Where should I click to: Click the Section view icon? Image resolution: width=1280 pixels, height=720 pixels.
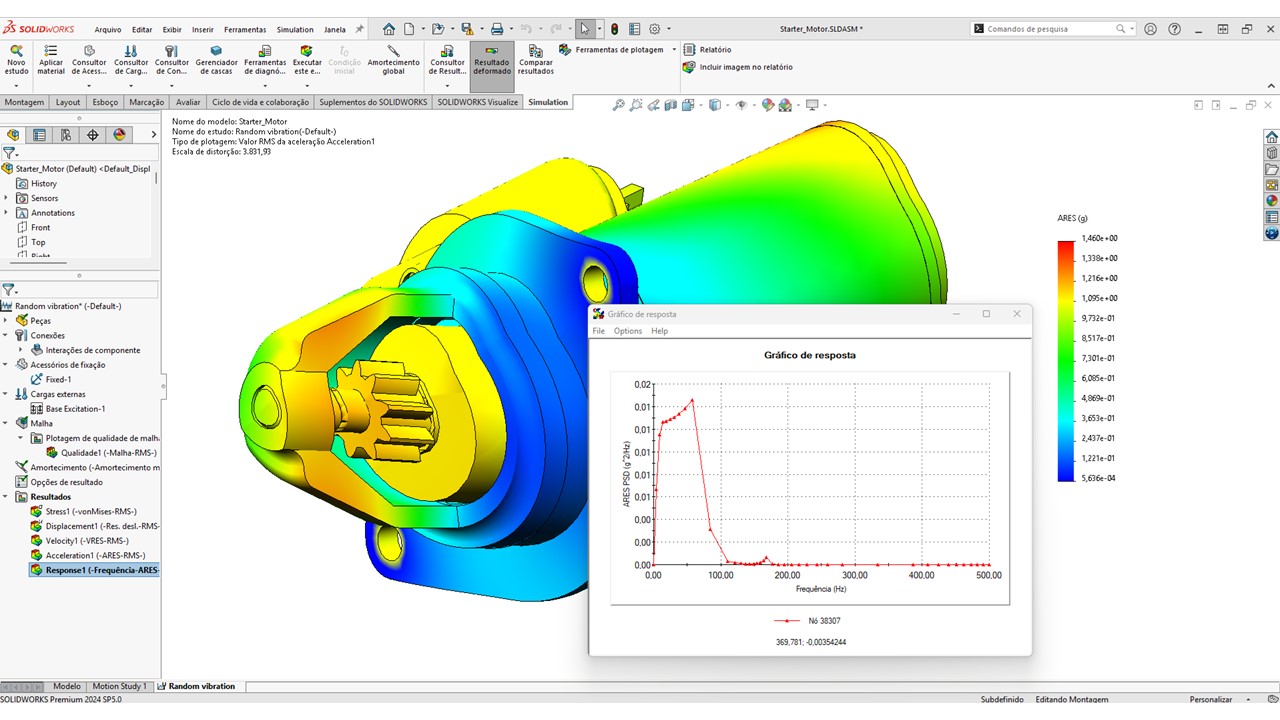(671, 105)
